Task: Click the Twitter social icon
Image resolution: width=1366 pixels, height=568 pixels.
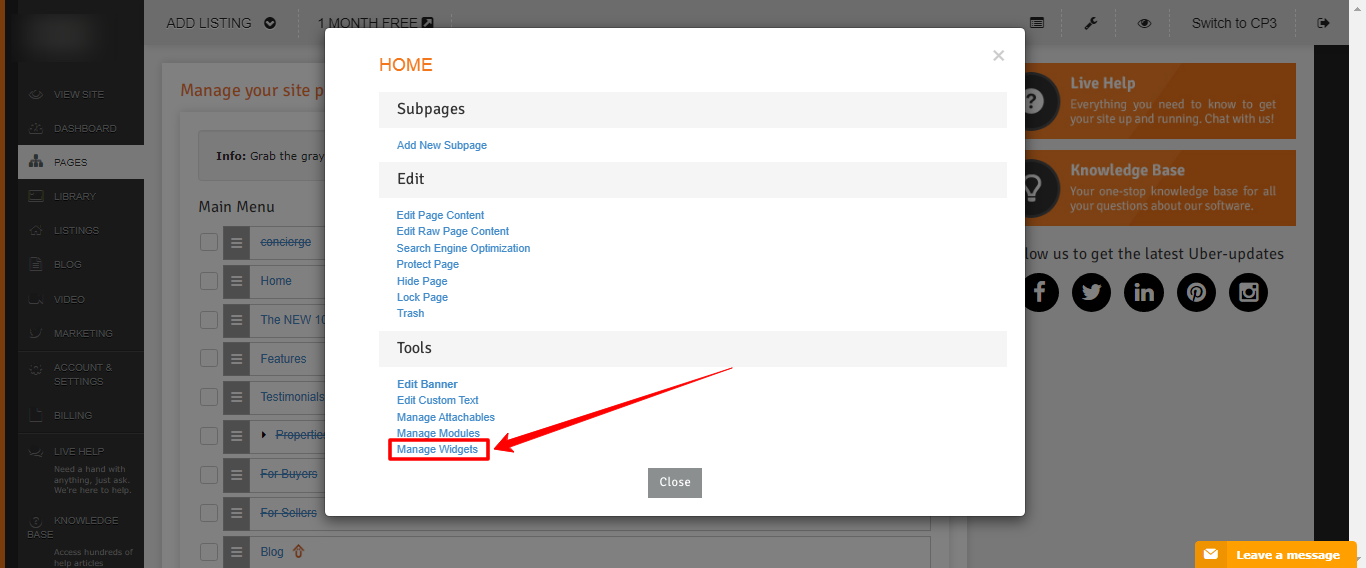Action: (1091, 292)
